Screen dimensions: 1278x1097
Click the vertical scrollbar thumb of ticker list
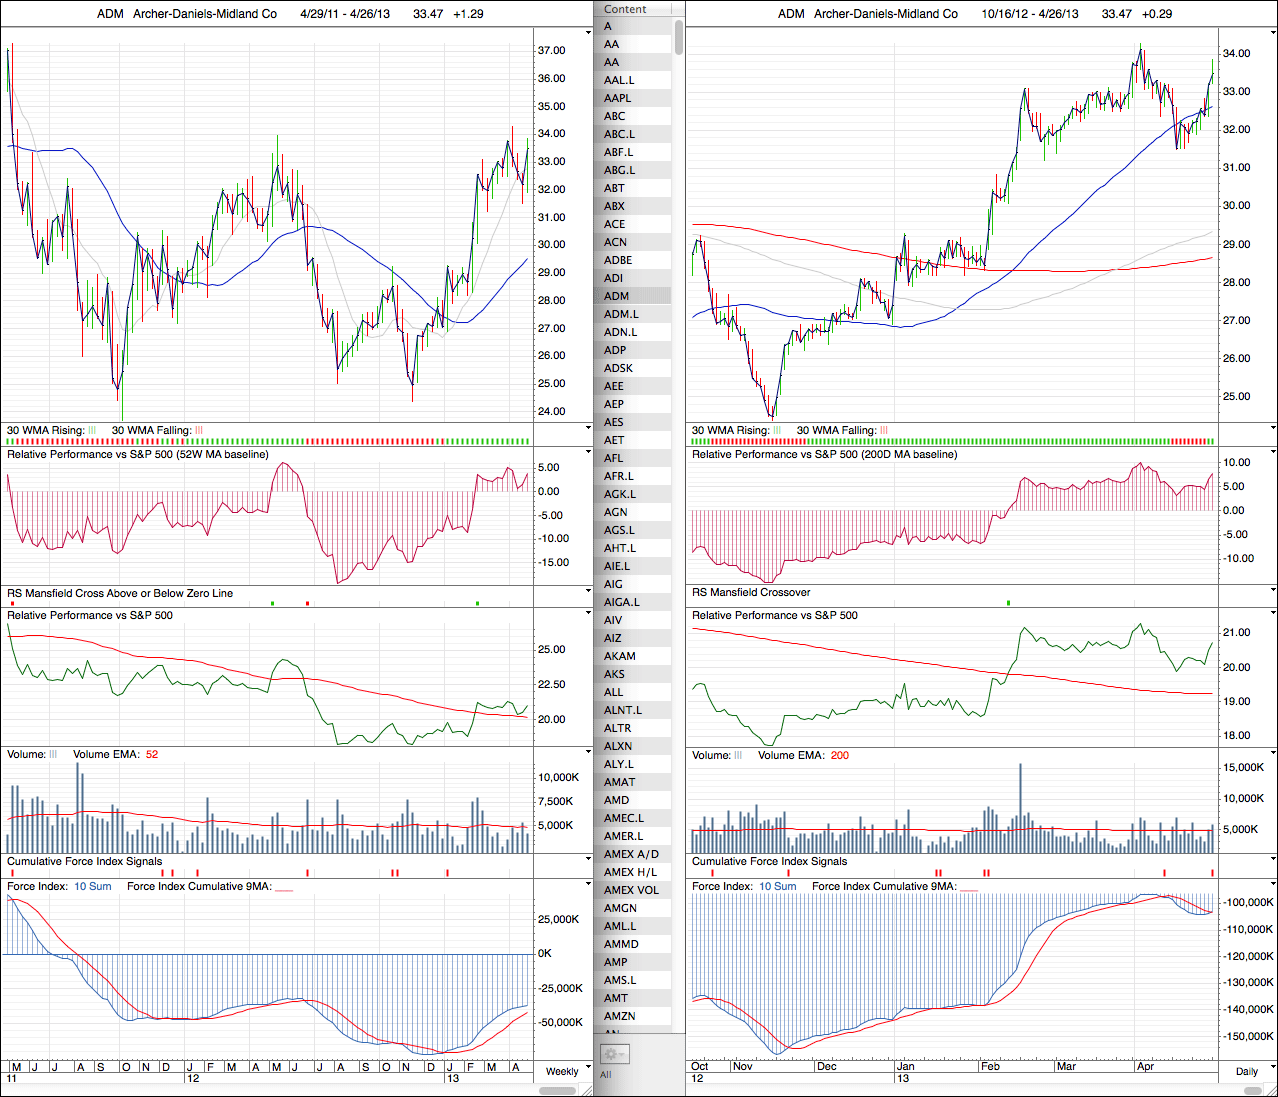click(679, 36)
